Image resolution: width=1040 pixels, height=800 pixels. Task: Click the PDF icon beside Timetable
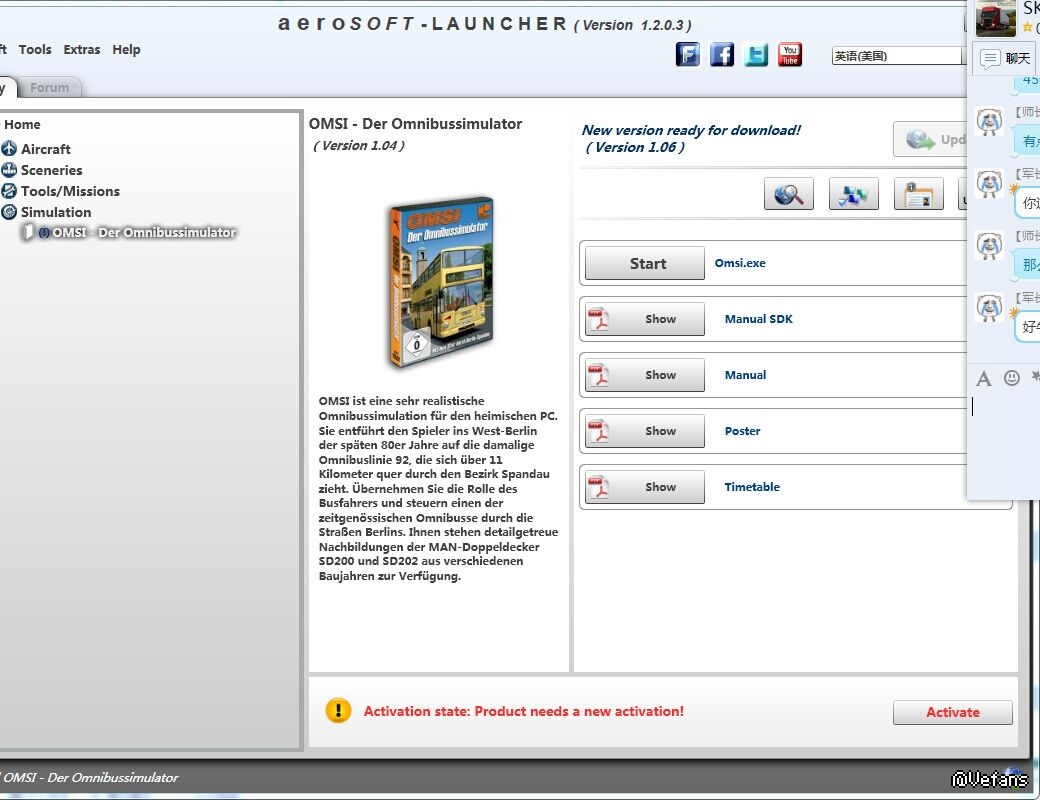[x=599, y=487]
